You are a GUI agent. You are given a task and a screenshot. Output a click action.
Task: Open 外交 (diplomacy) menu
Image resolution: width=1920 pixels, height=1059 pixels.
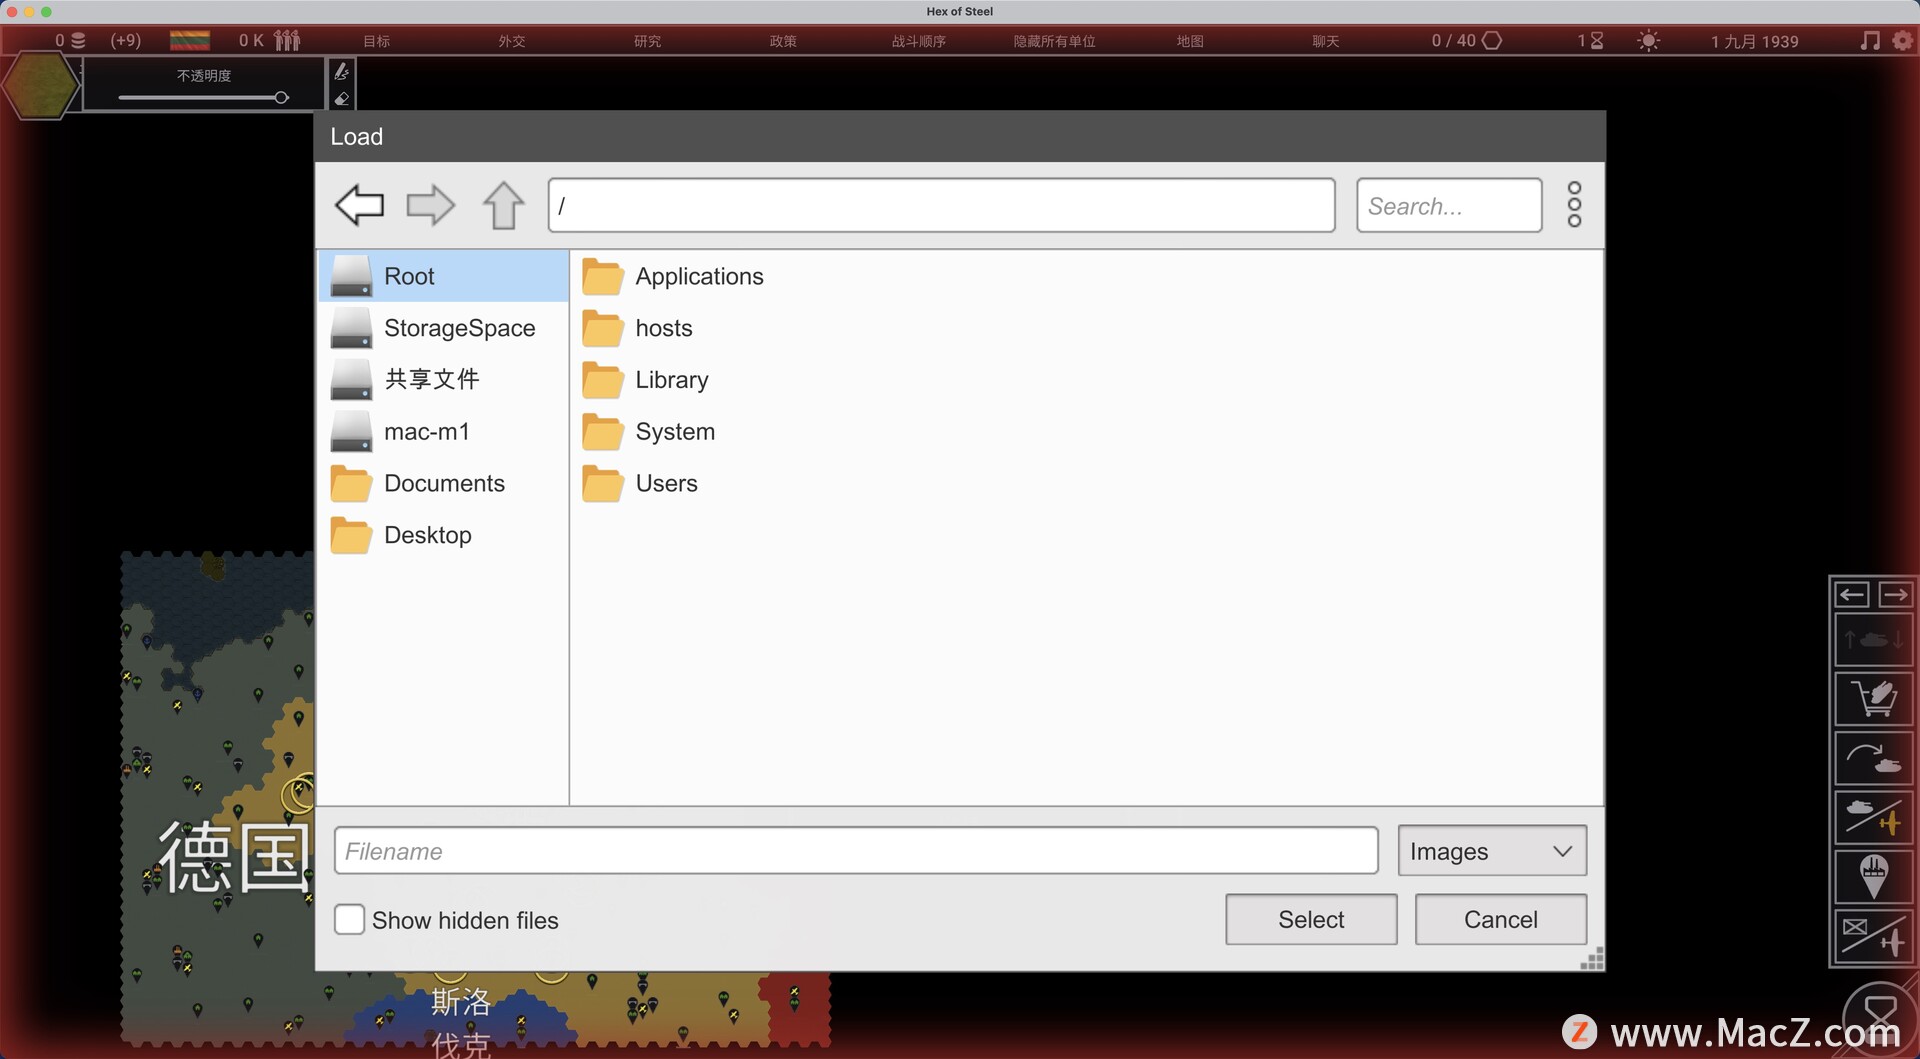click(x=512, y=41)
